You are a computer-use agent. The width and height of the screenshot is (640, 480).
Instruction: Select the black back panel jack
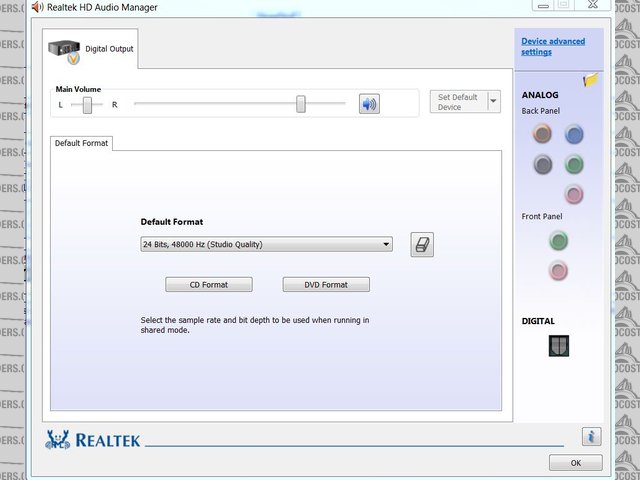tap(543, 164)
